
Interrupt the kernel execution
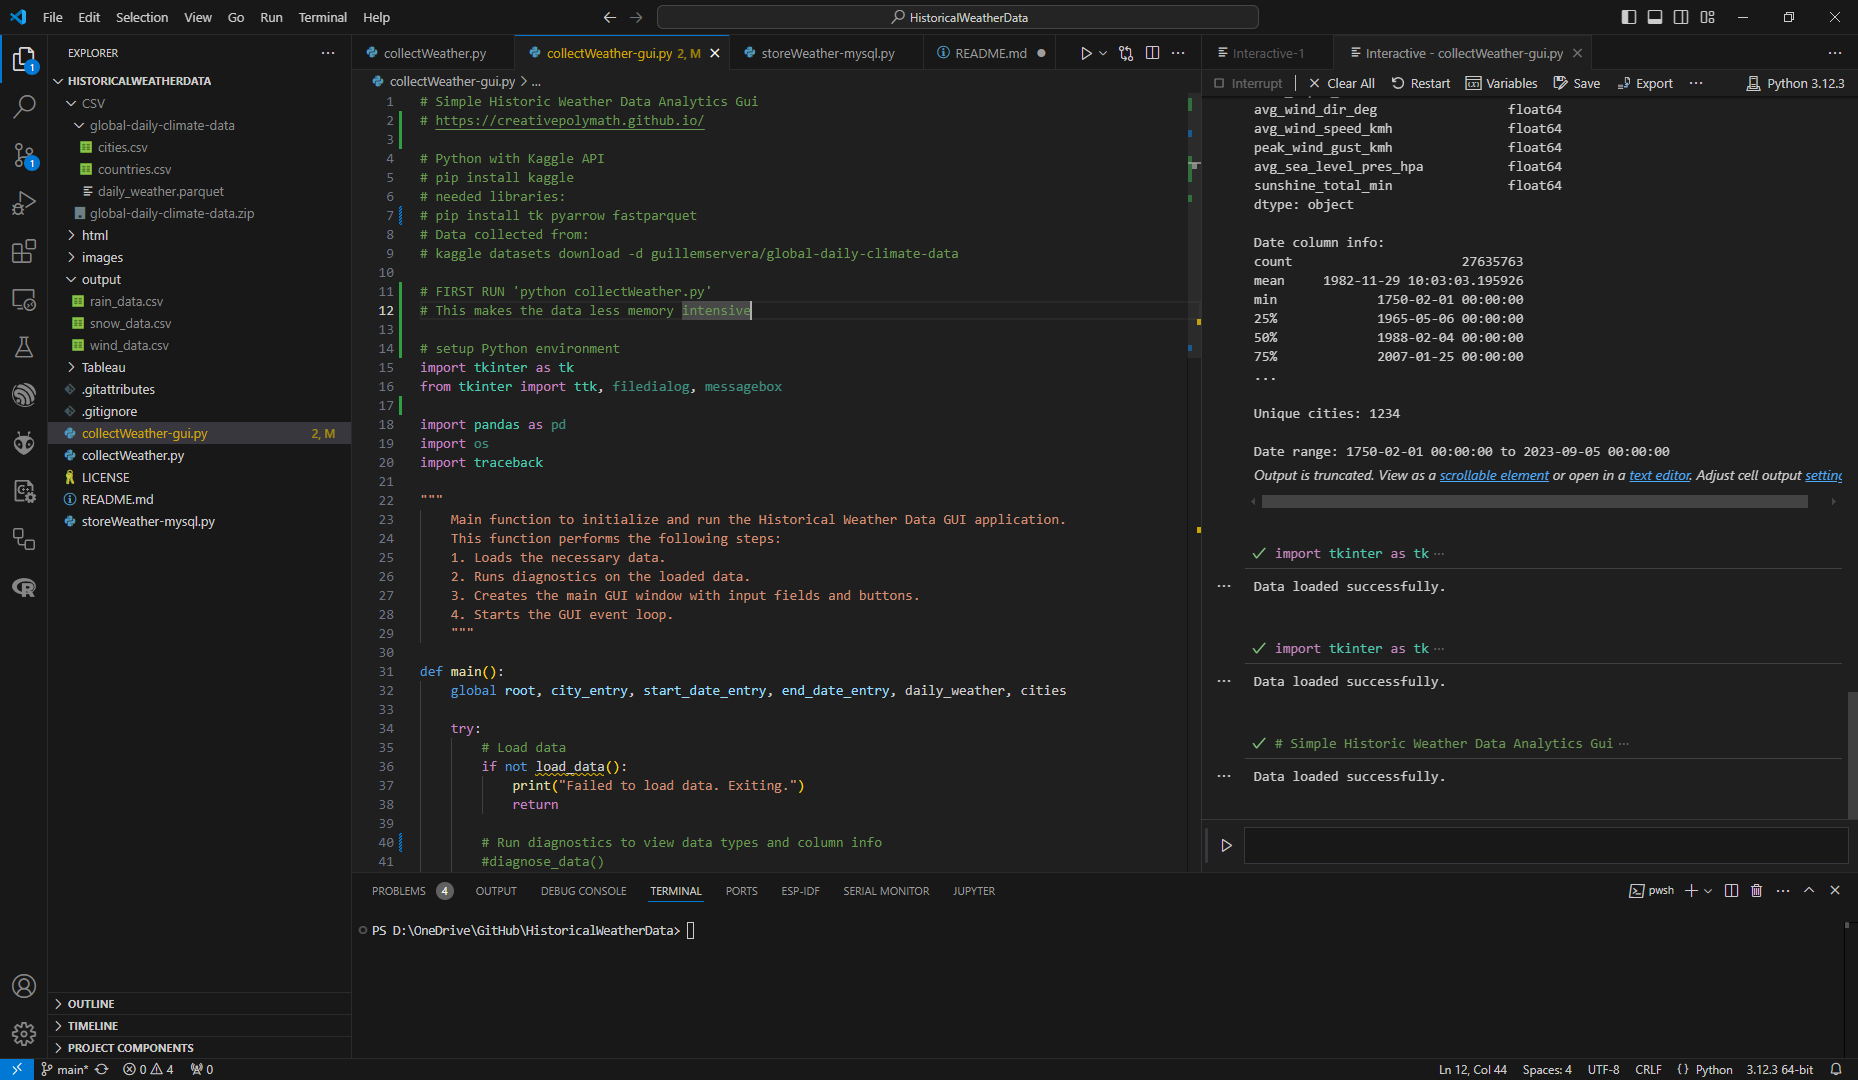[1247, 83]
